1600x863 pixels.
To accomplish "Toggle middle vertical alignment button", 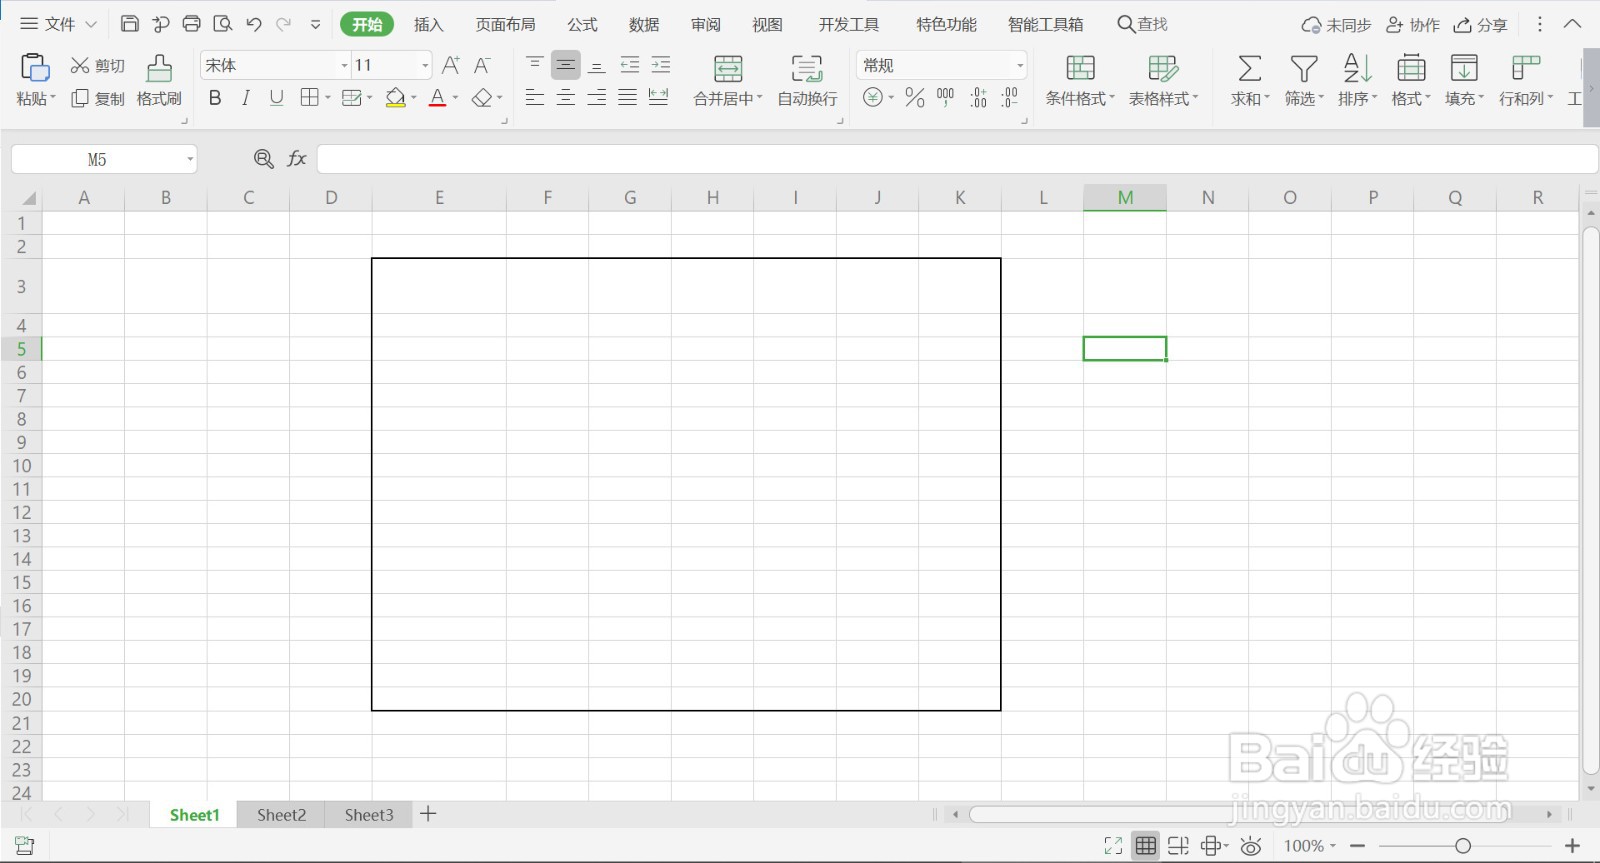I will click(566, 65).
